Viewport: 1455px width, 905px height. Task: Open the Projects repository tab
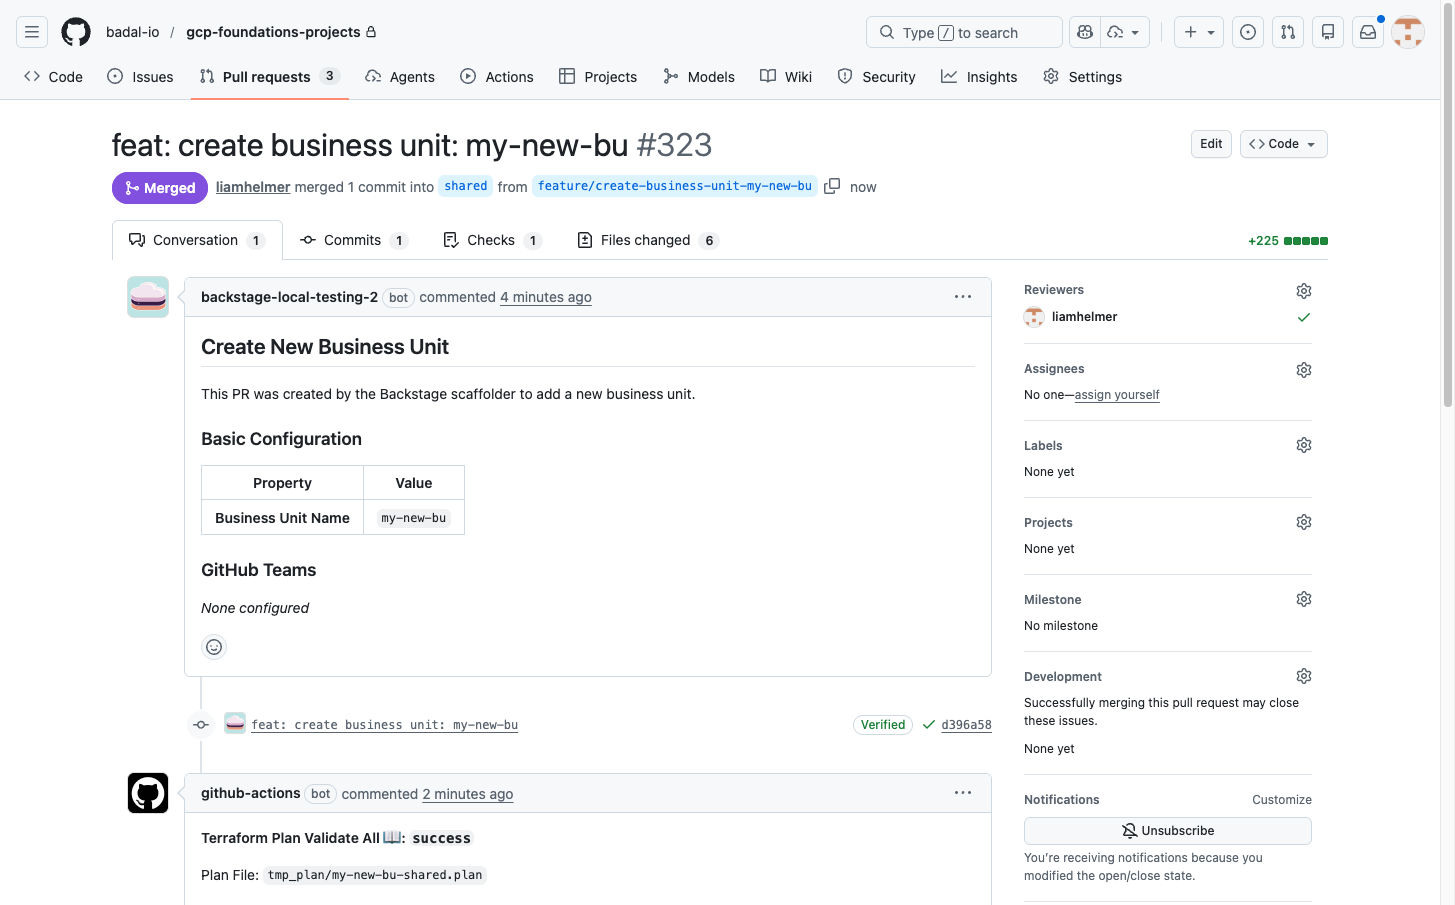[598, 77]
